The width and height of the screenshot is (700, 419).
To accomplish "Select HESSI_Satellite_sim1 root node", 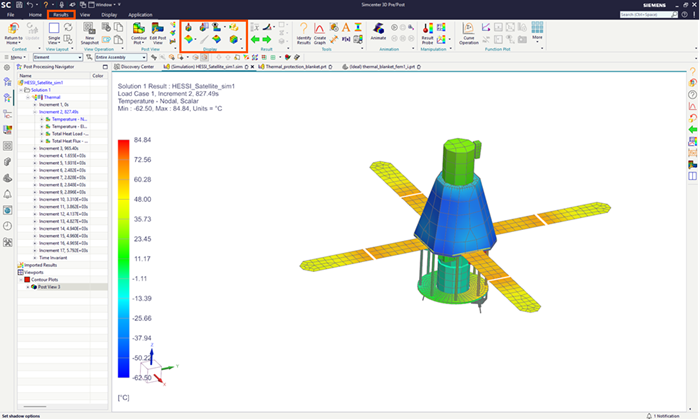I will tap(43, 83).
